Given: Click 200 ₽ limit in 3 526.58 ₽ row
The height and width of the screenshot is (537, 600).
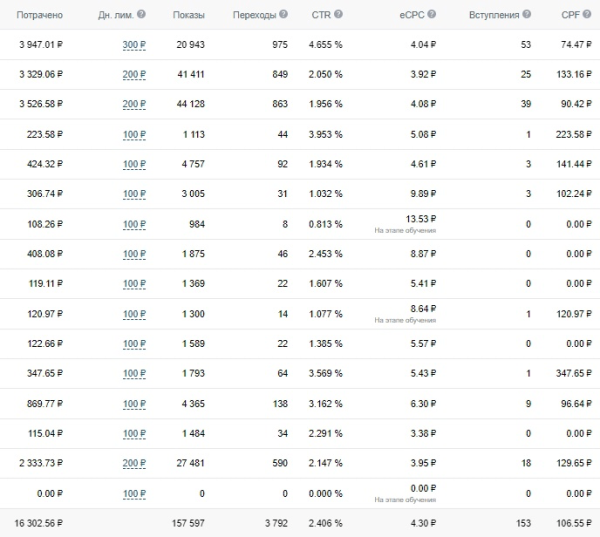Looking at the screenshot, I should pyautogui.click(x=134, y=104).
